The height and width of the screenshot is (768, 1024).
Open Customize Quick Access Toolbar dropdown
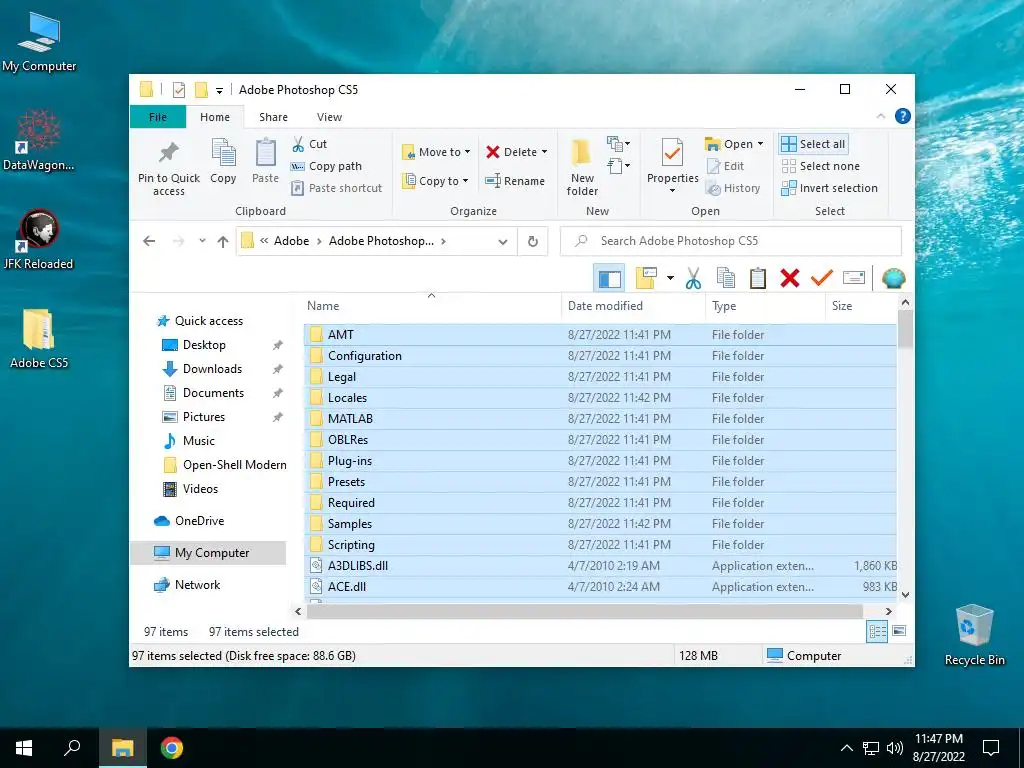coord(219,90)
